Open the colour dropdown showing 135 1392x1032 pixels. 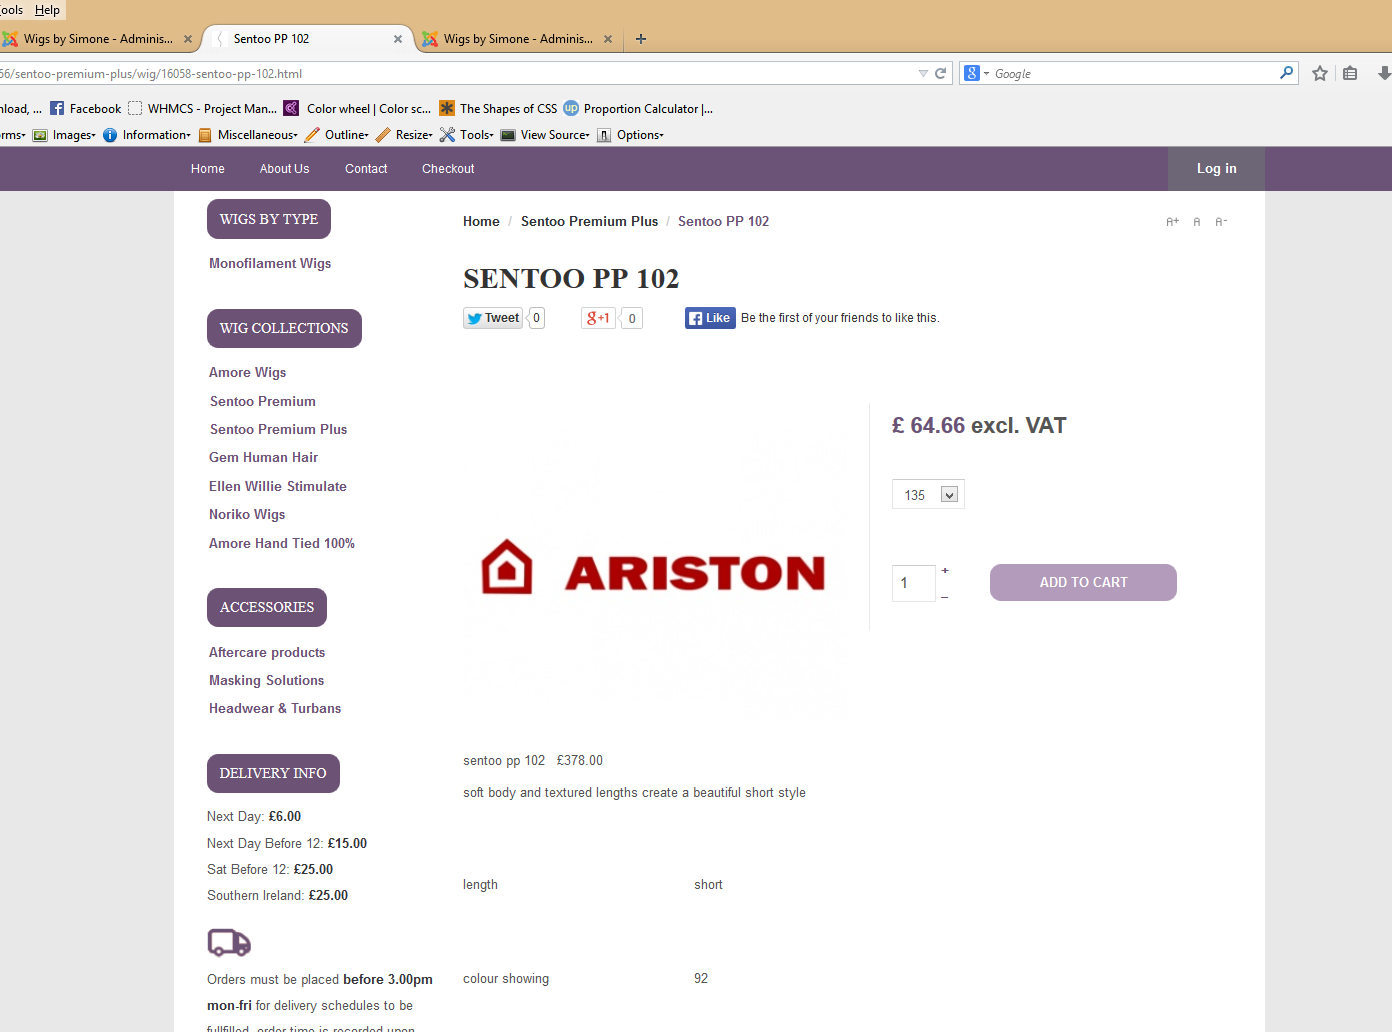pyautogui.click(x=928, y=495)
